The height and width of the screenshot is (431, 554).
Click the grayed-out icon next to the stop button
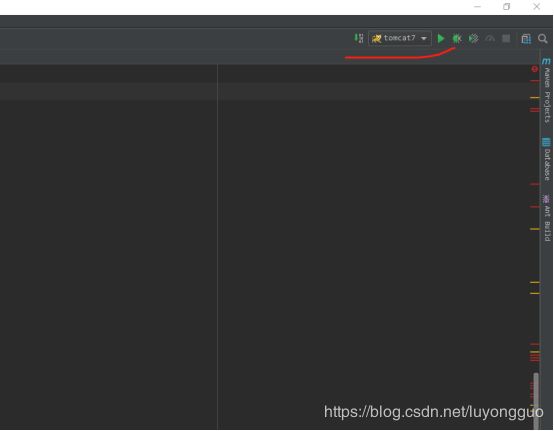[x=490, y=38]
